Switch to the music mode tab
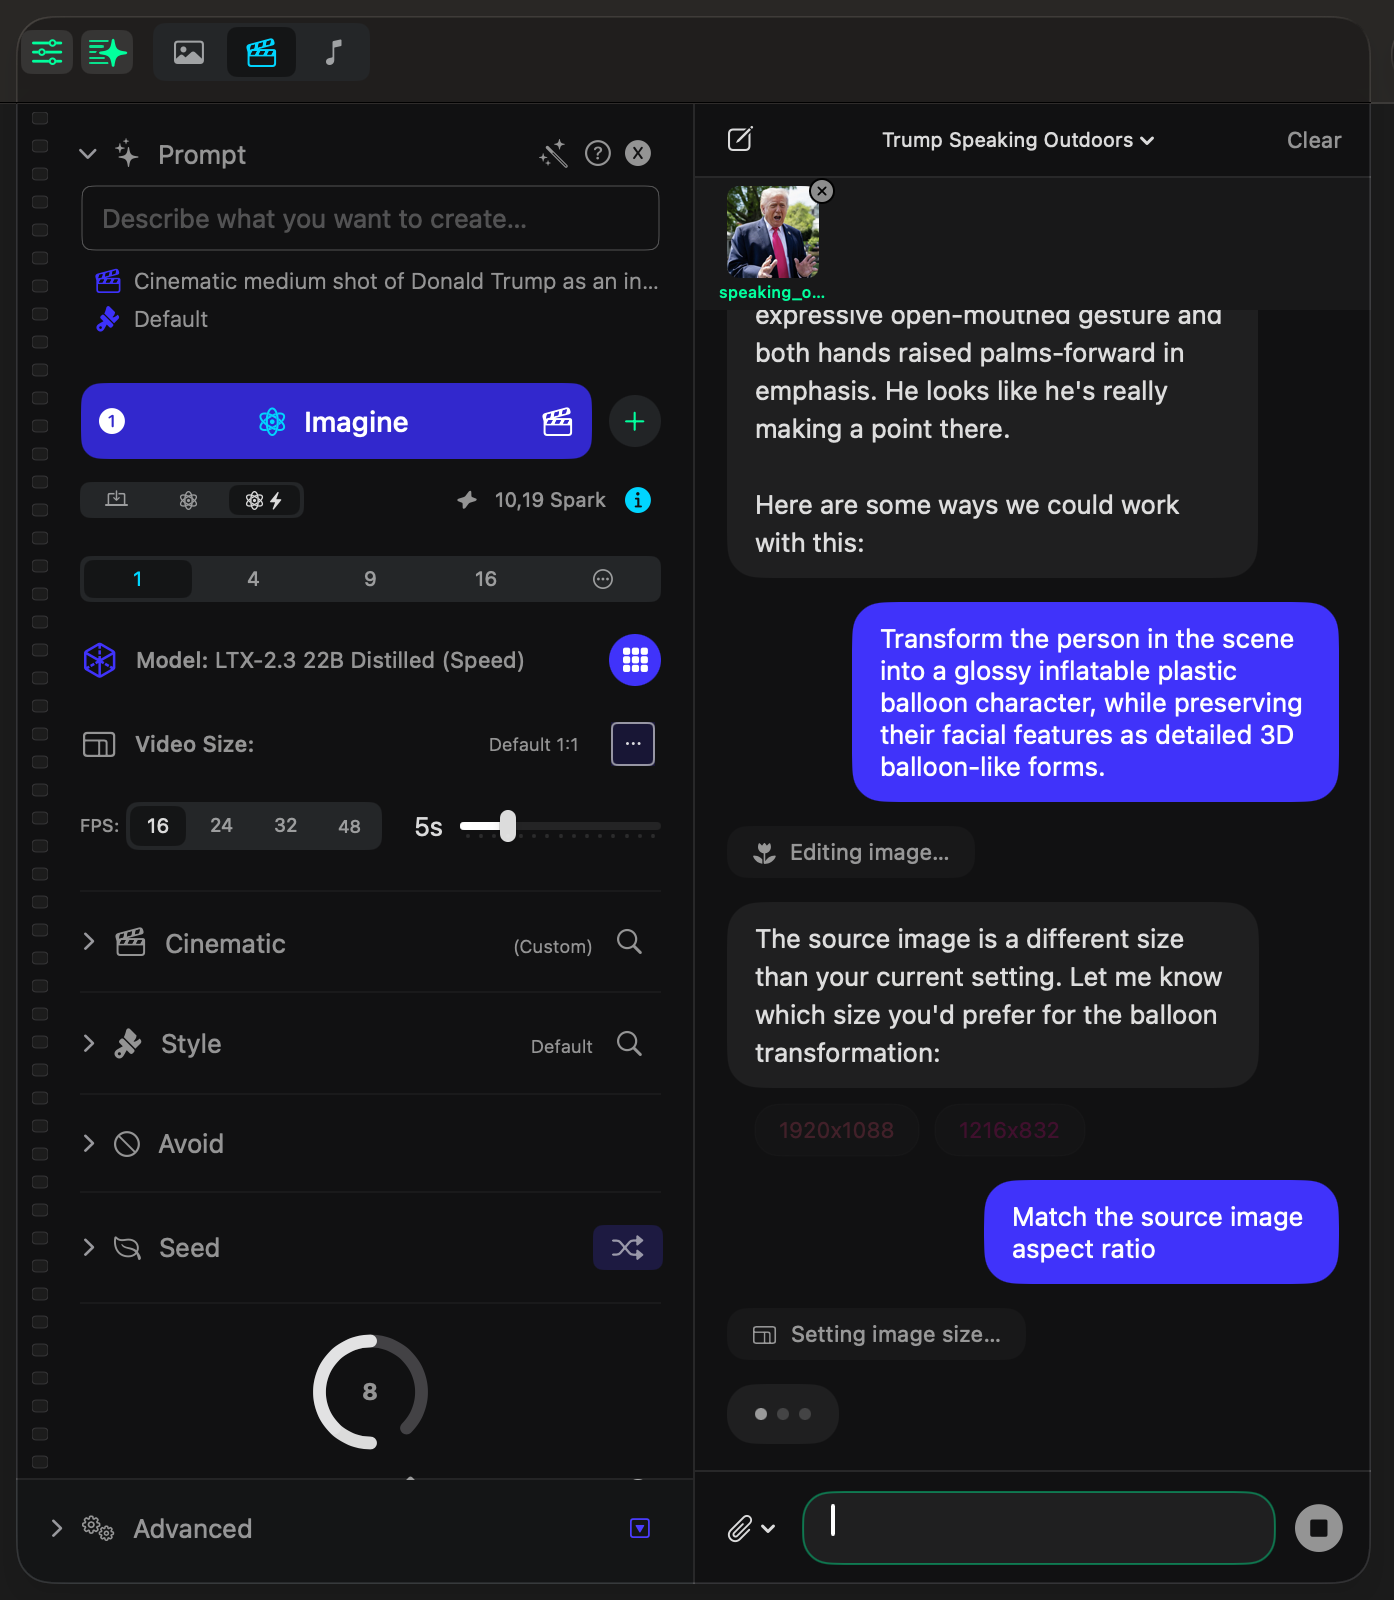Screen dimensions: 1394x1600 [333, 52]
